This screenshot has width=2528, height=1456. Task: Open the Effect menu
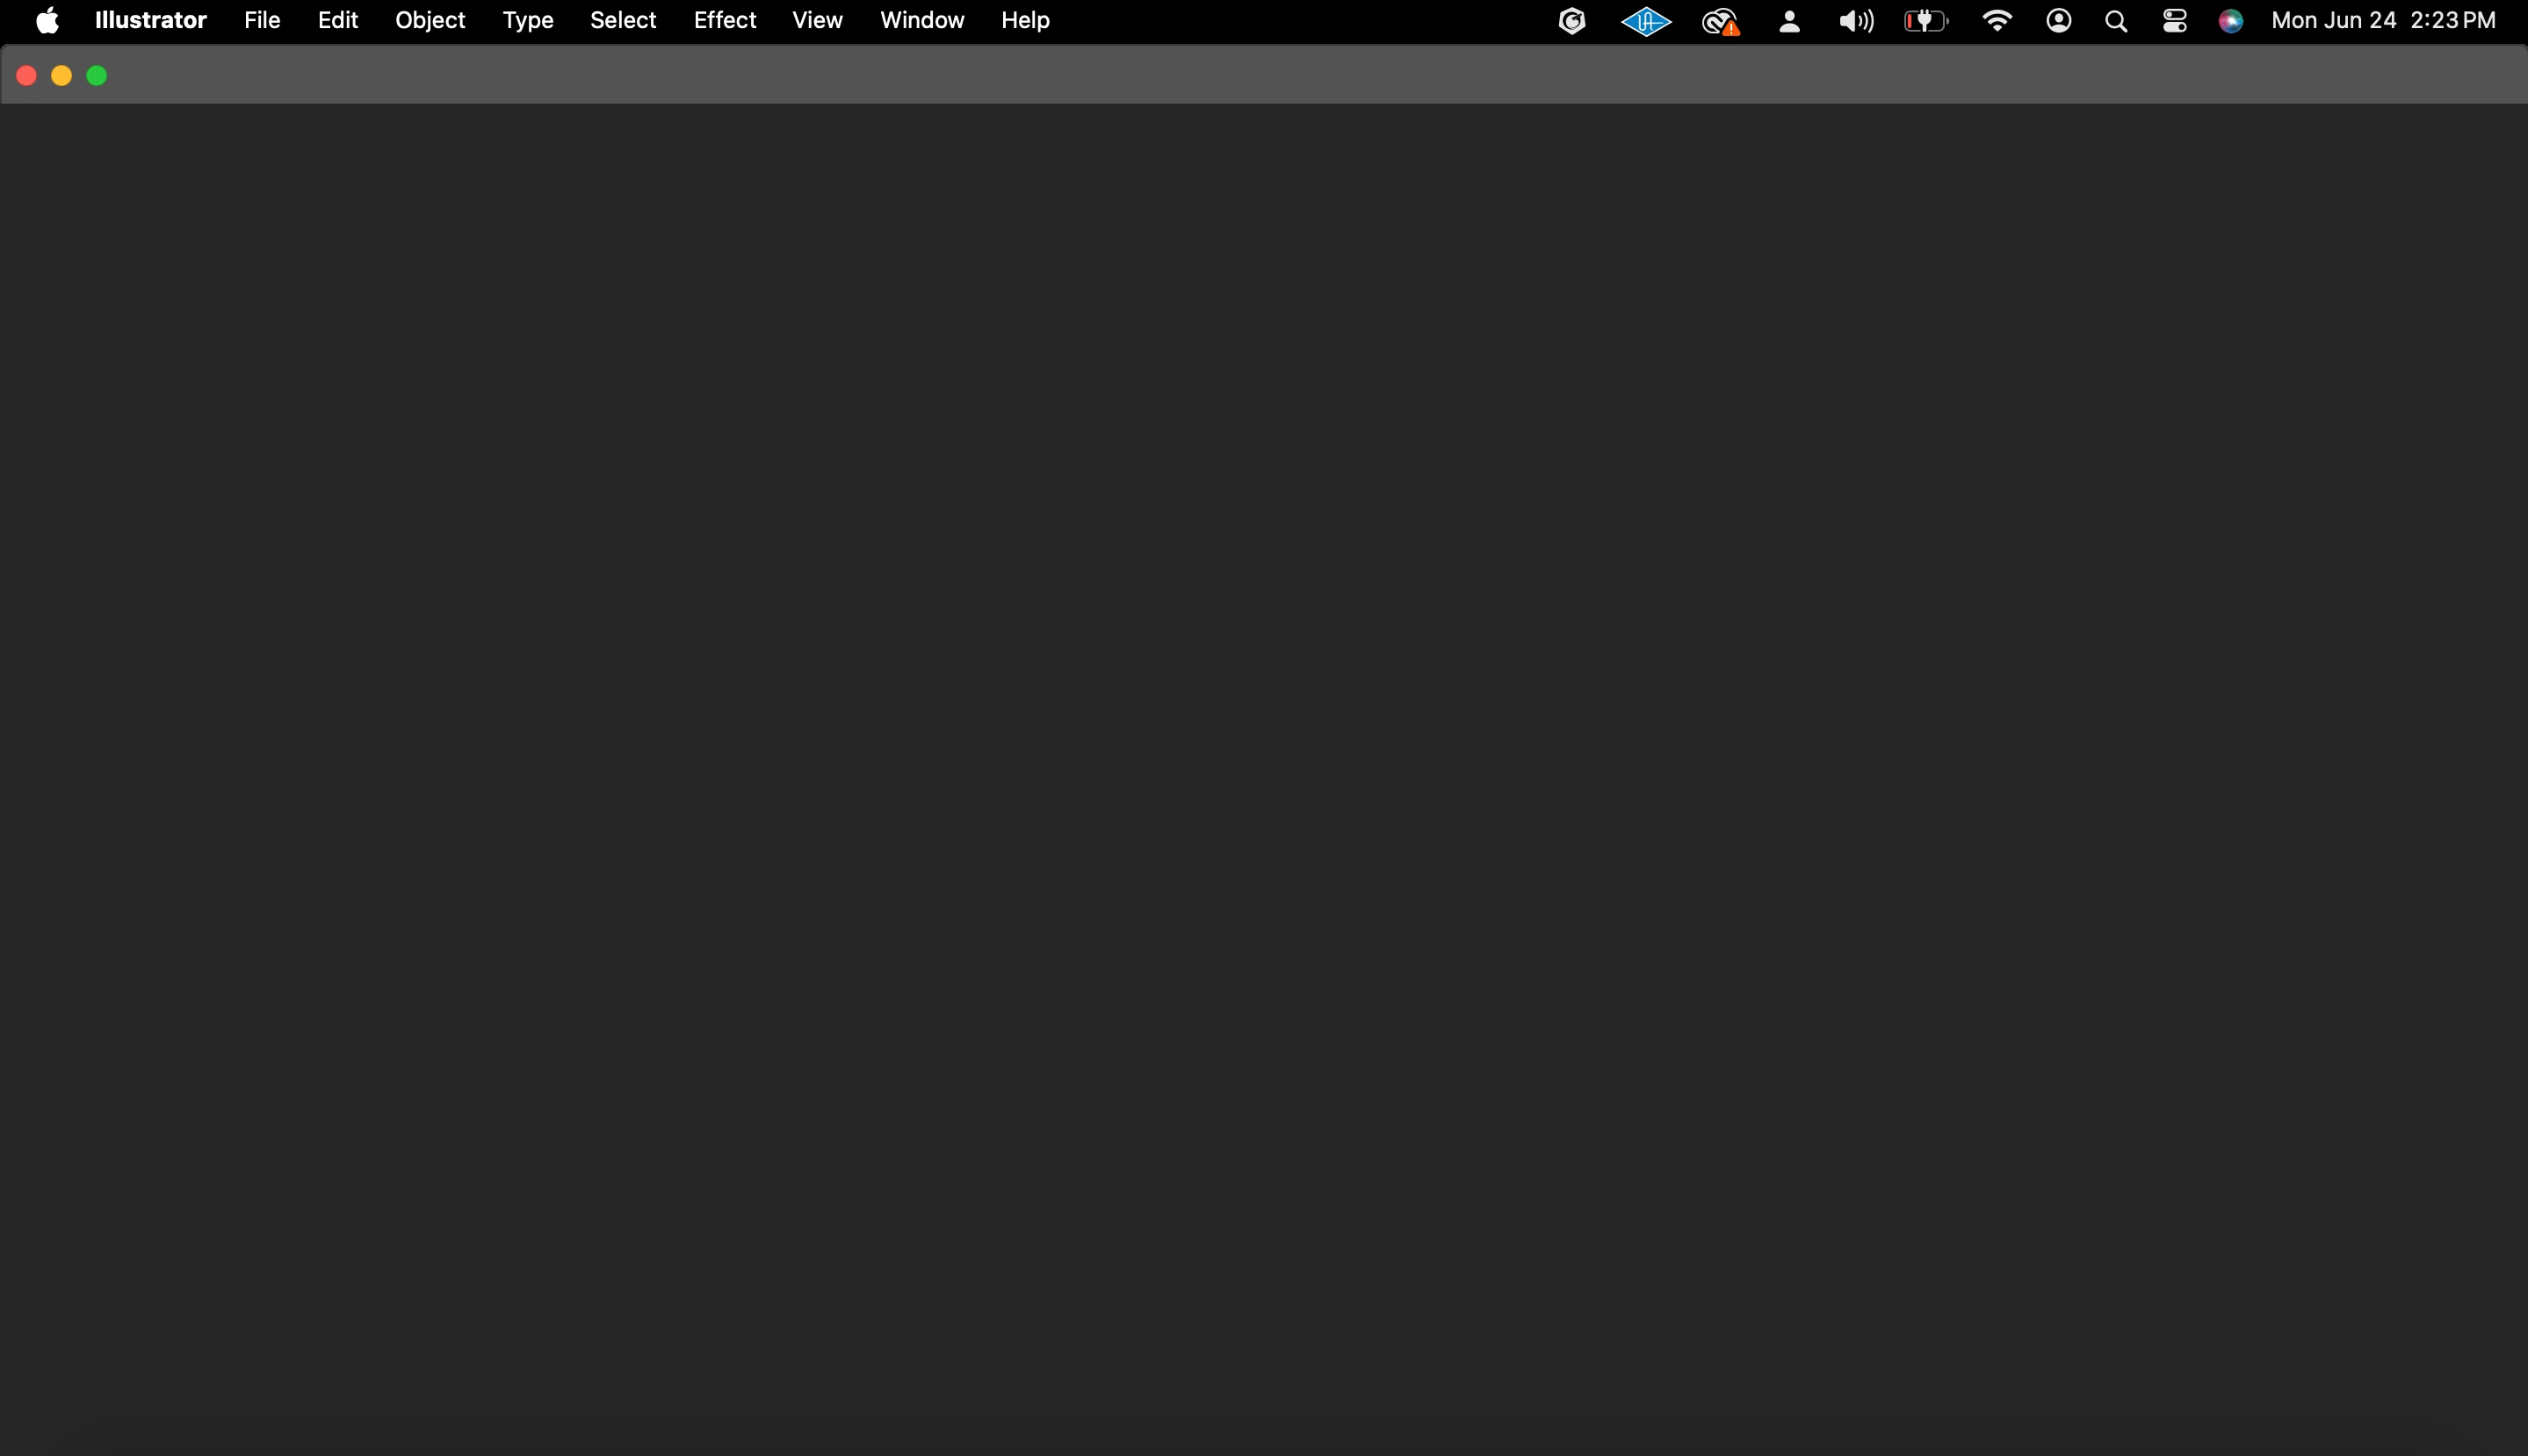tap(724, 21)
